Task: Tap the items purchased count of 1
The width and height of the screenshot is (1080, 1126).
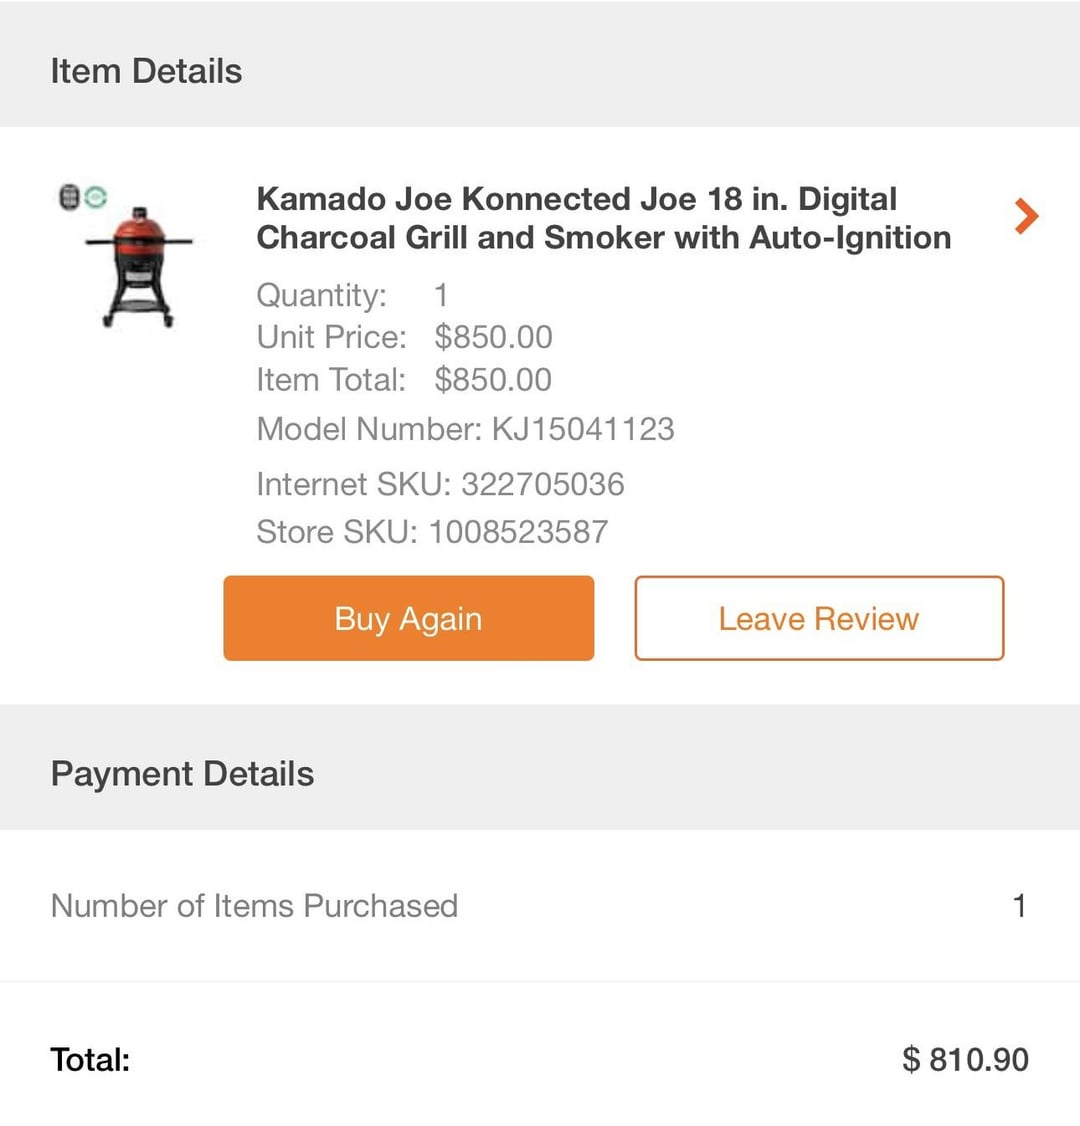Action: (1019, 906)
